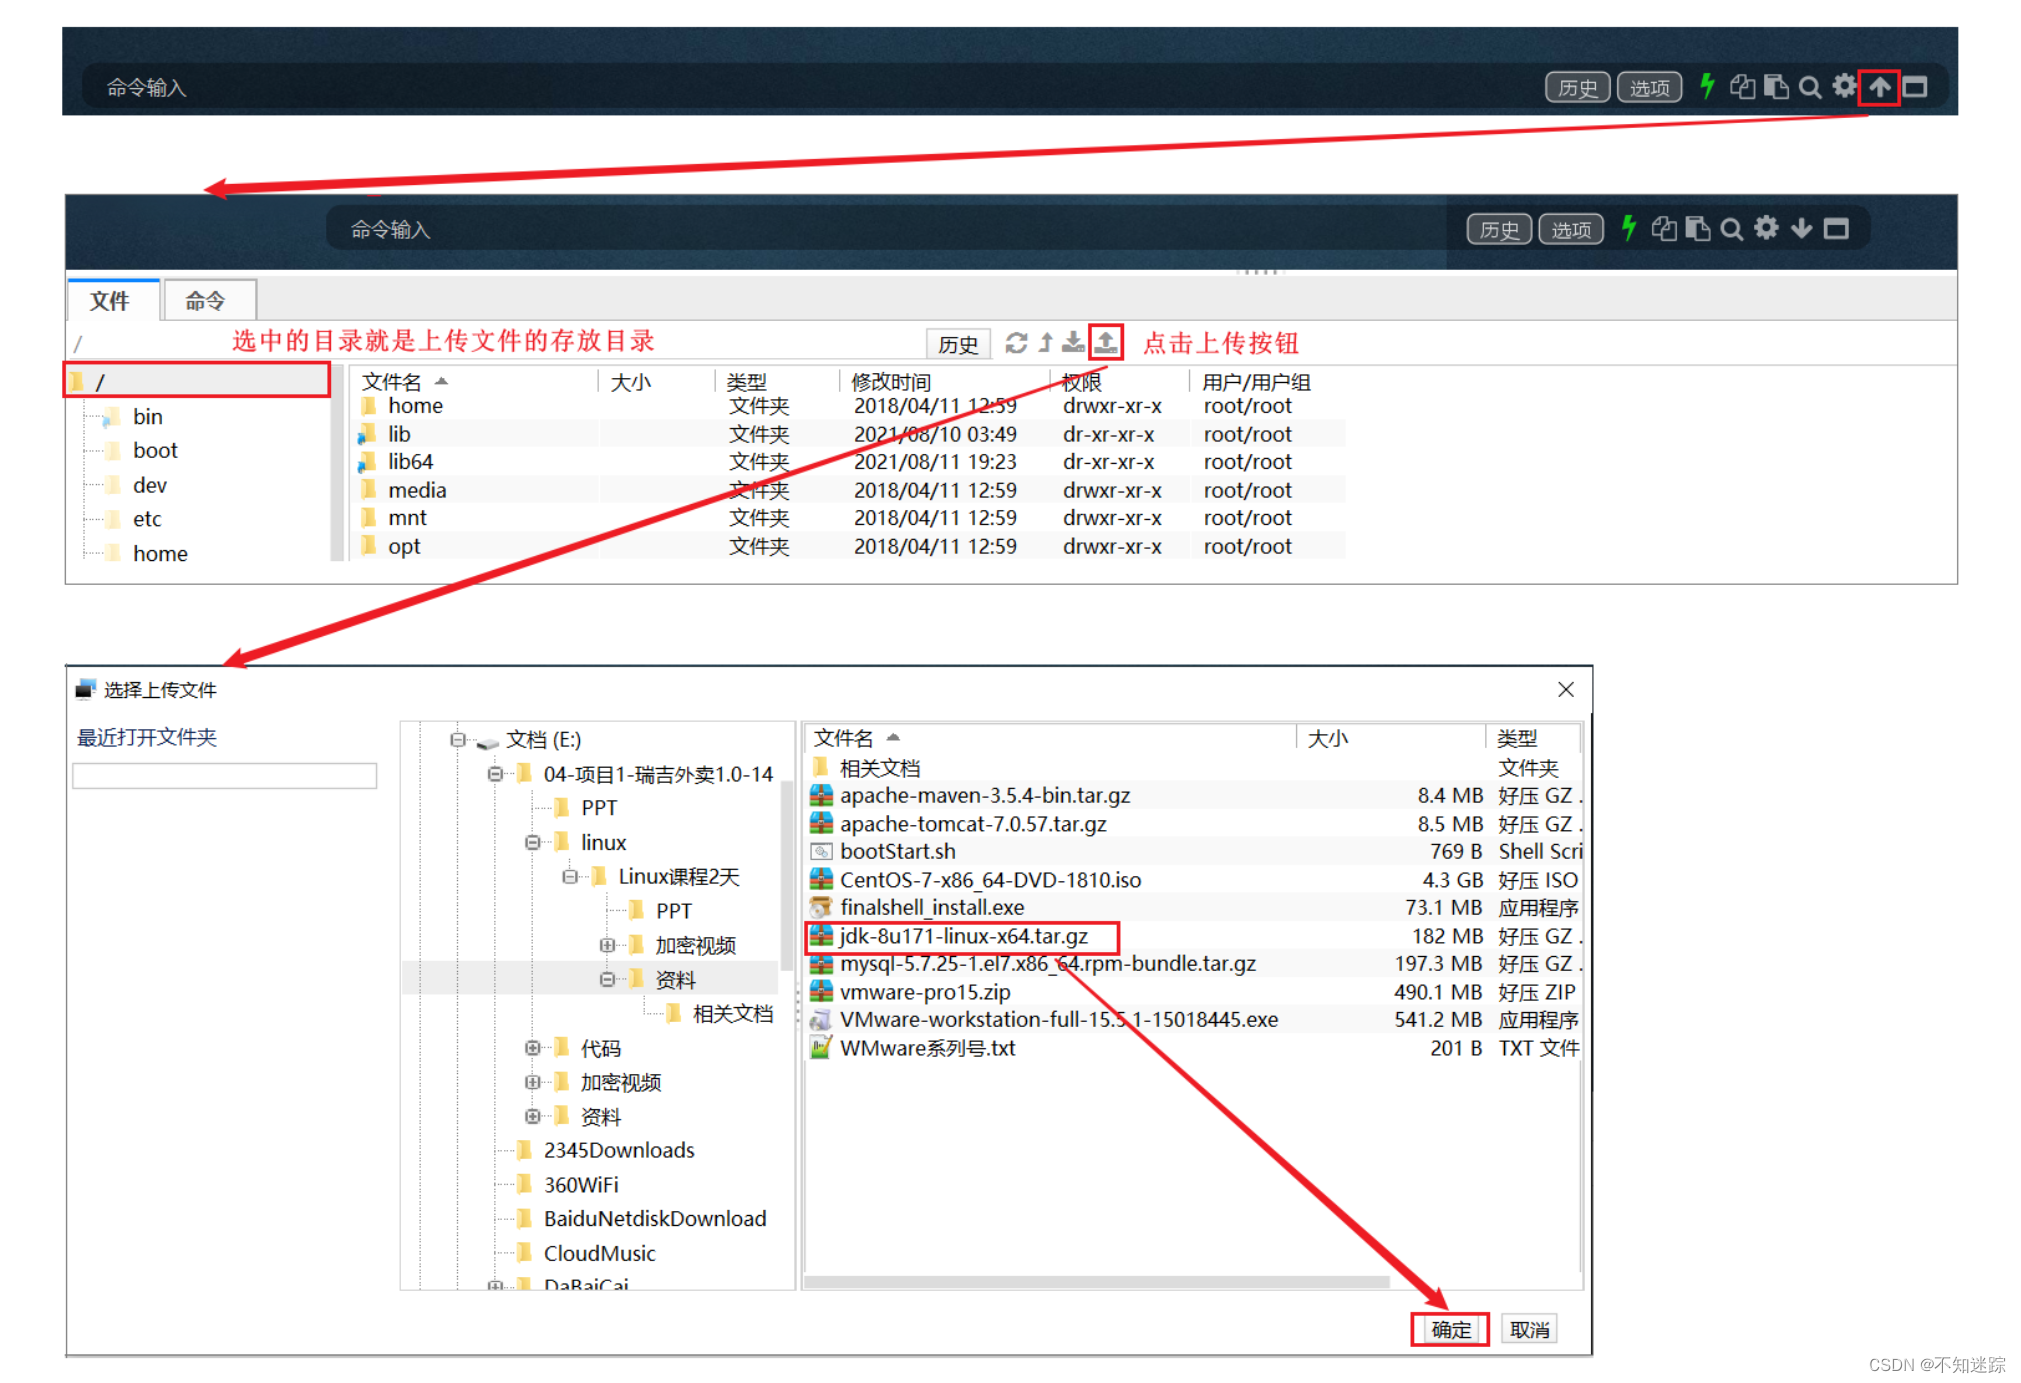The image size is (2021, 1383).
Task: Click the up-arrow icon in the top command bar
Action: click(1879, 87)
